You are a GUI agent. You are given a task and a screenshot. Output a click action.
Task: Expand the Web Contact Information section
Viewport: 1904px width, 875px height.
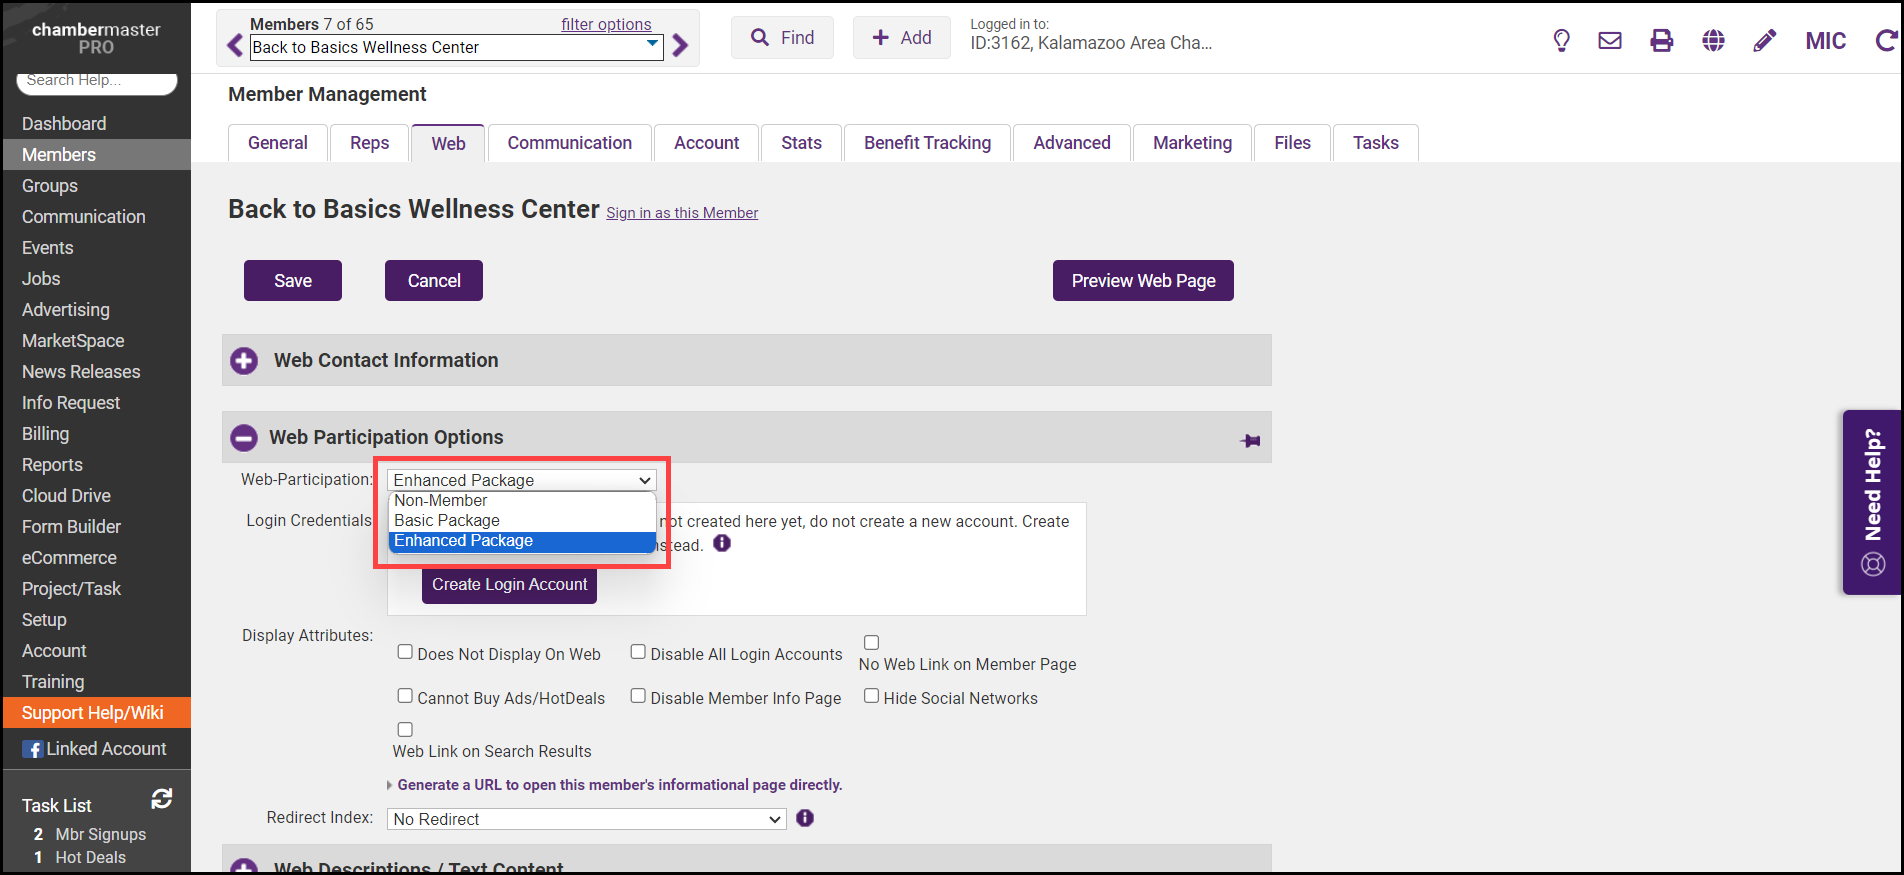click(x=244, y=361)
